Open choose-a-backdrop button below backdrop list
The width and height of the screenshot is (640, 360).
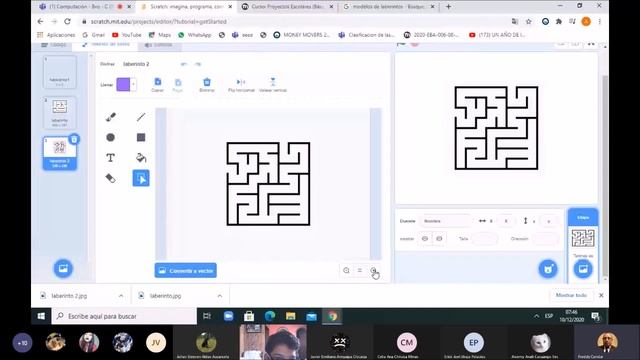(x=63, y=268)
